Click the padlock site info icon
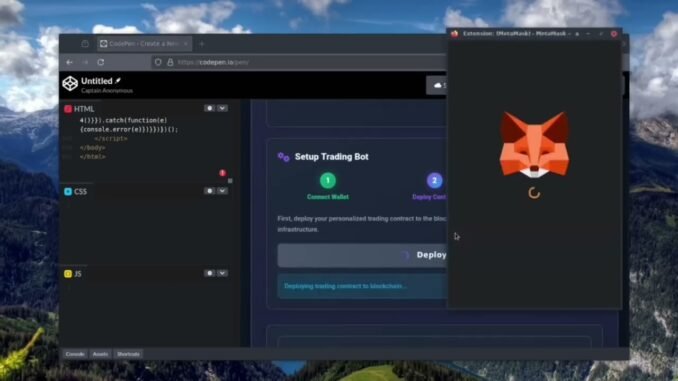This screenshot has width=678, height=381. [x=170, y=62]
